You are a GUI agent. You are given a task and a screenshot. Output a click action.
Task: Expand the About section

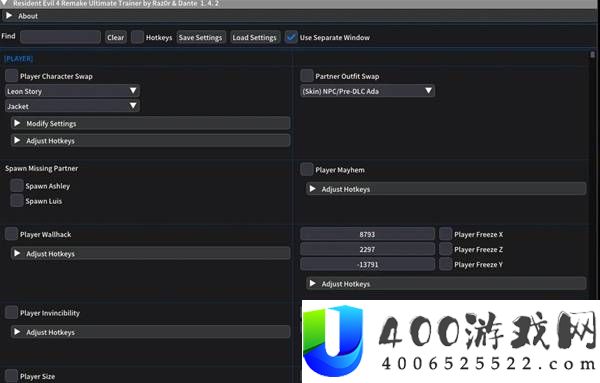[300, 16]
